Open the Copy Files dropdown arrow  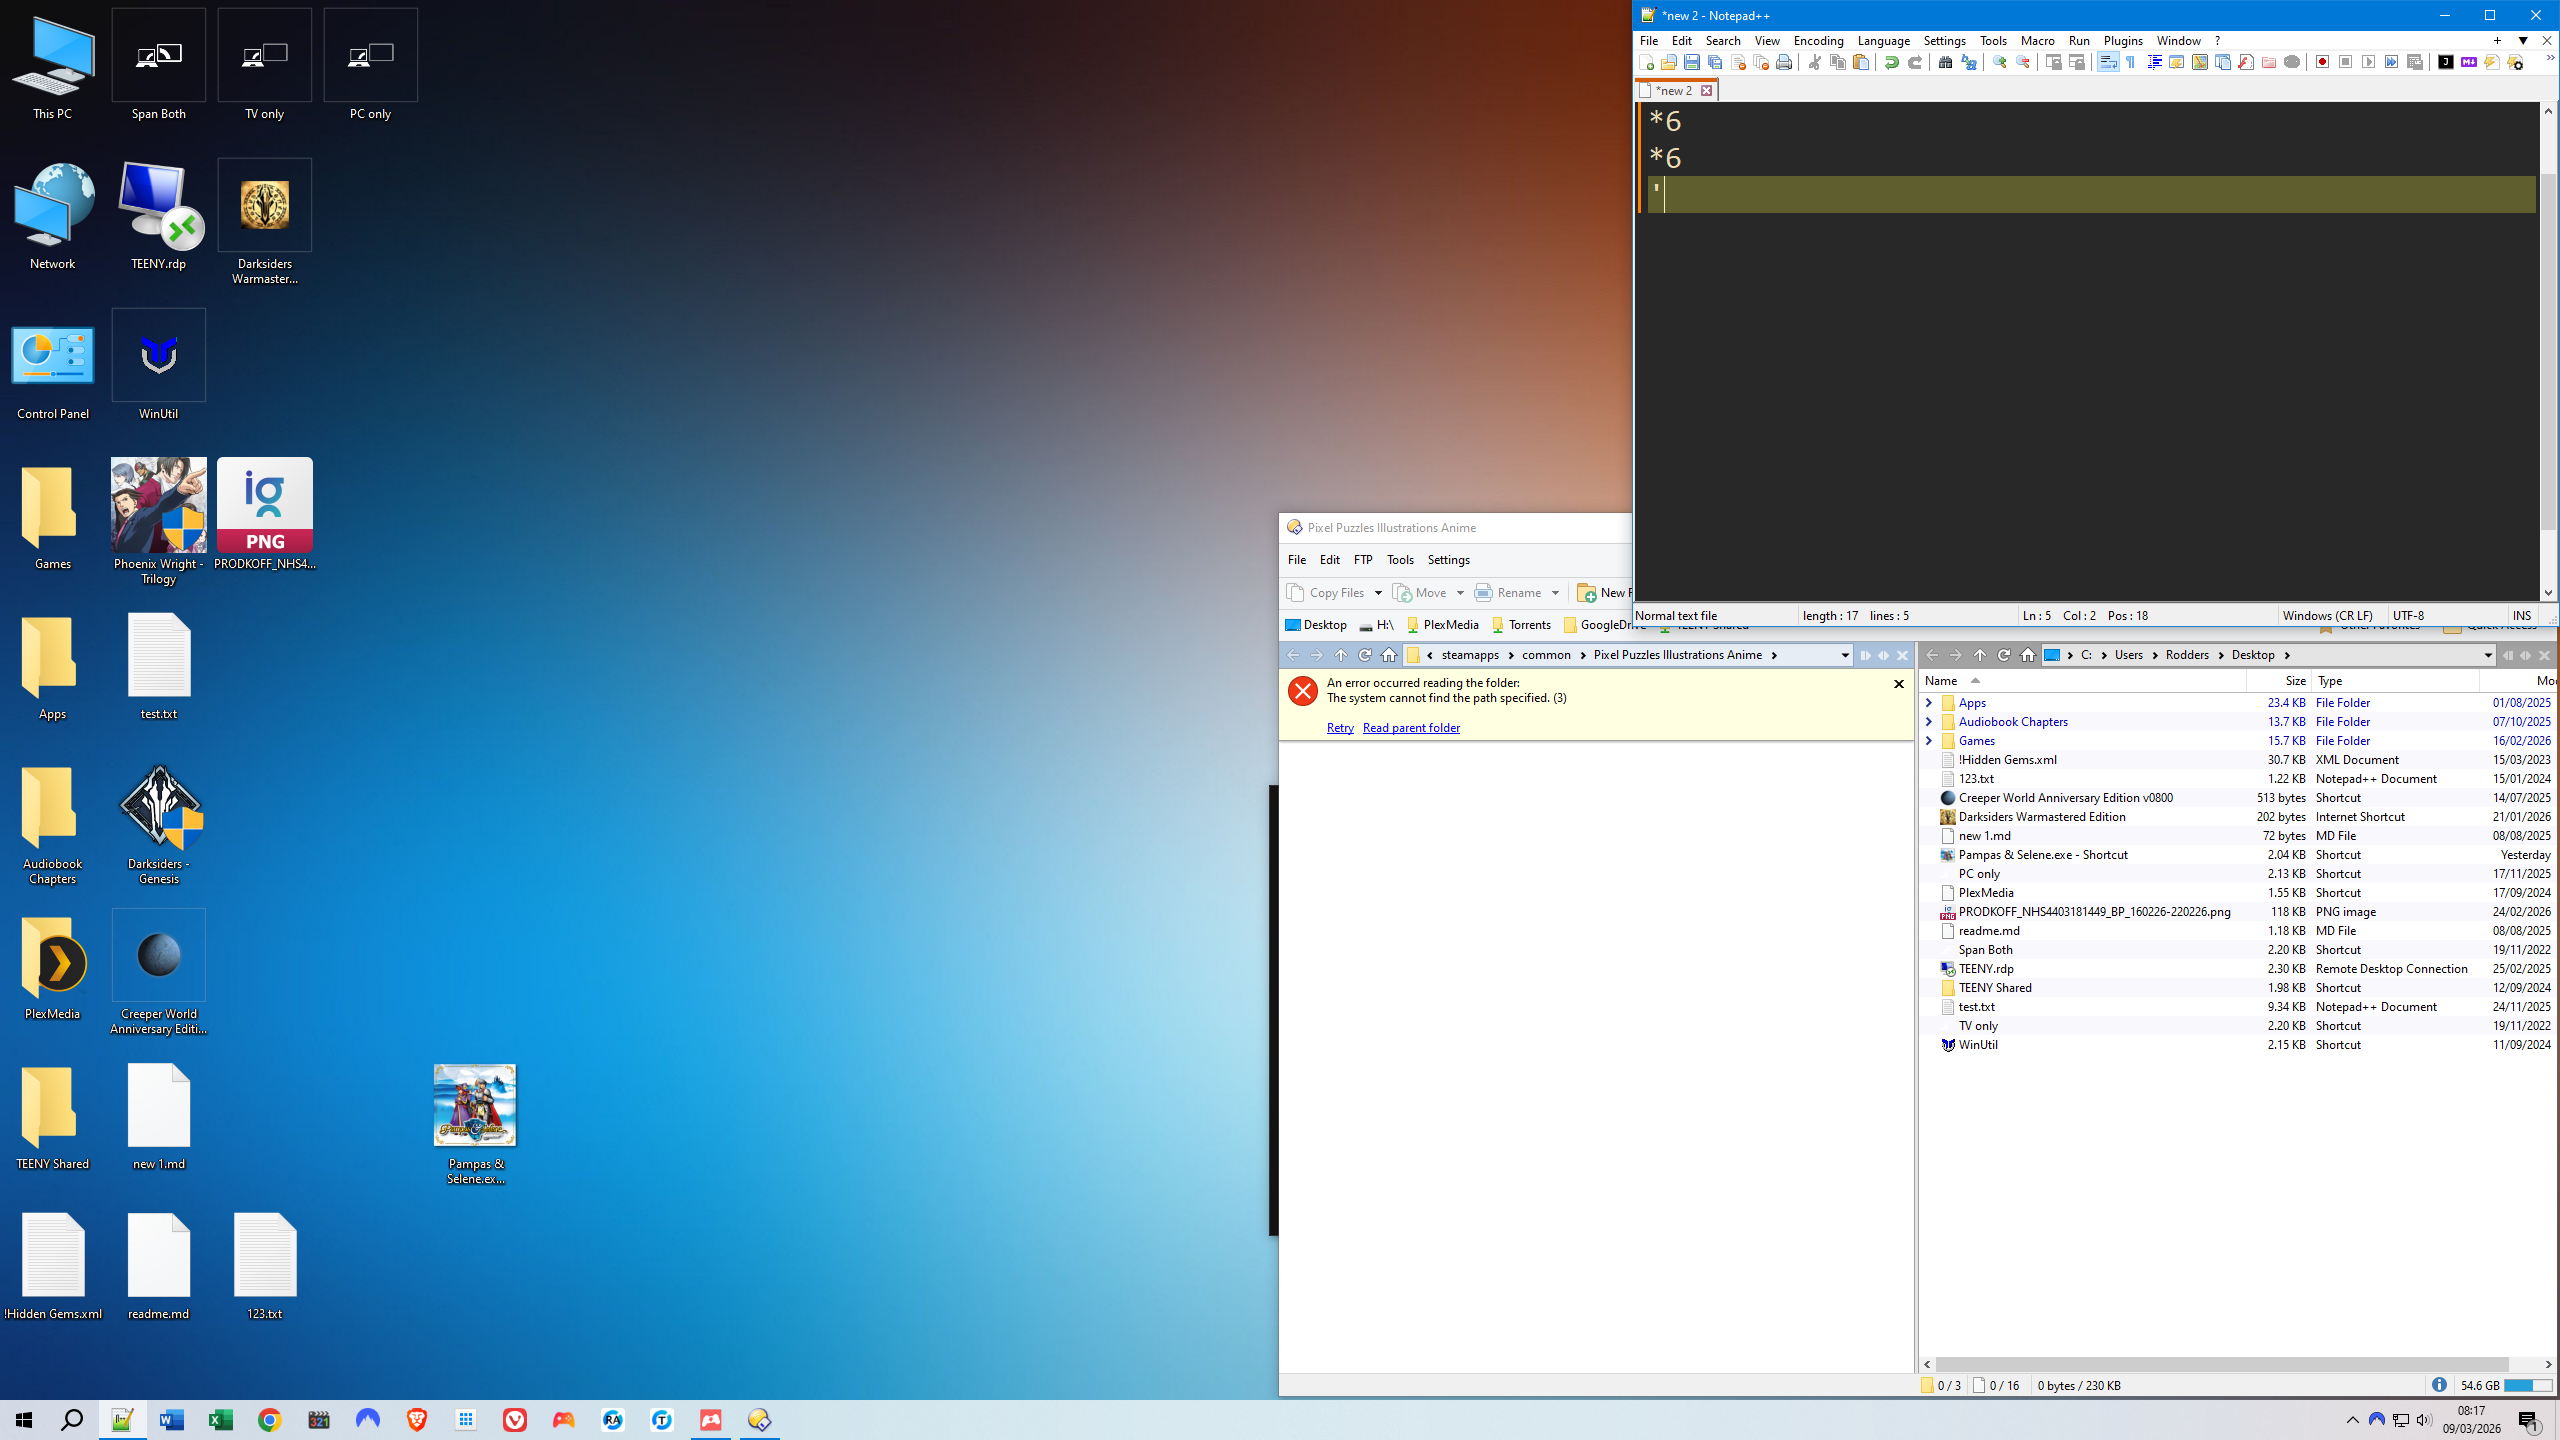[1378, 593]
